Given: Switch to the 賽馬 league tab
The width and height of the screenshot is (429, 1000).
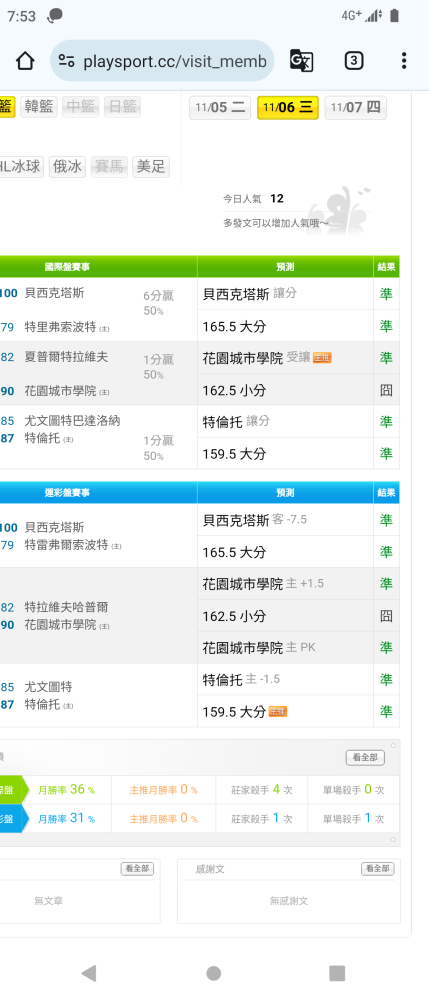Looking at the screenshot, I should click(x=109, y=167).
